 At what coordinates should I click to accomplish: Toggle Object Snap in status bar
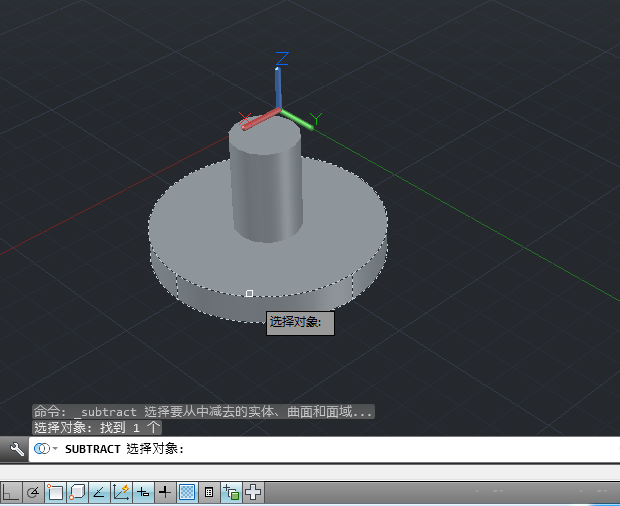pos(55,493)
